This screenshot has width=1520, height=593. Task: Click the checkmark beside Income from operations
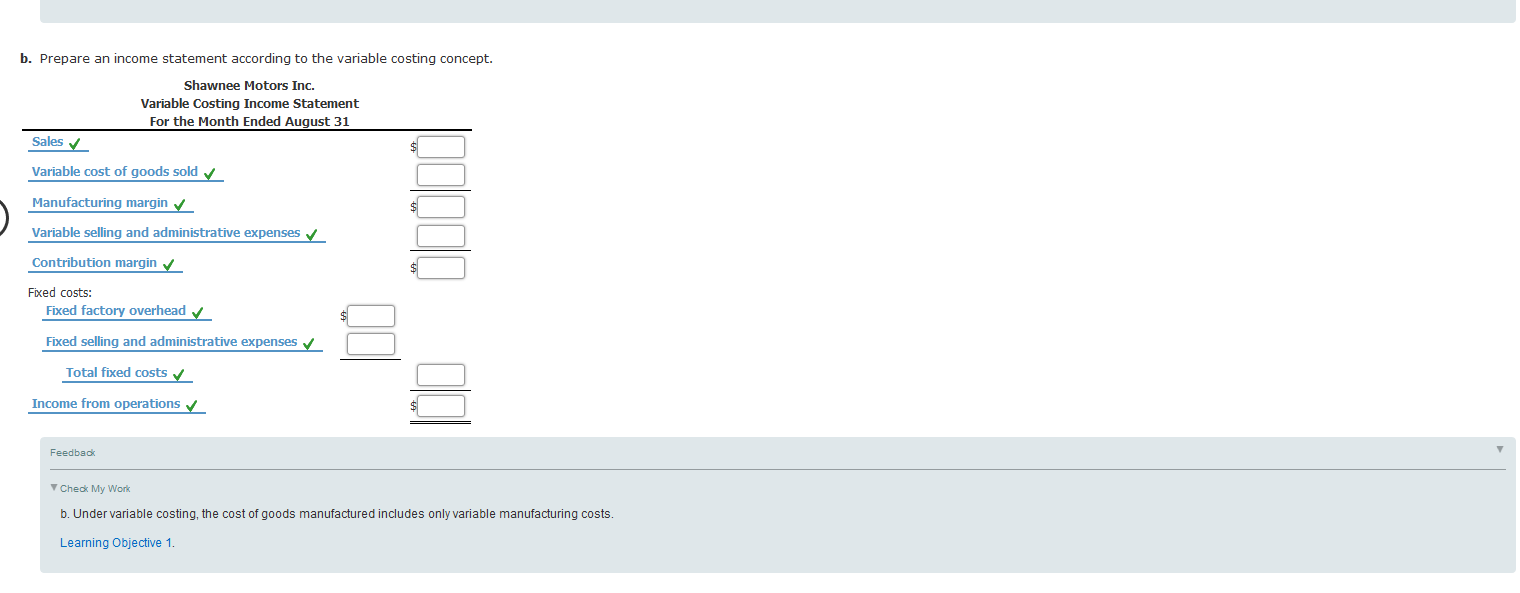click(x=192, y=403)
